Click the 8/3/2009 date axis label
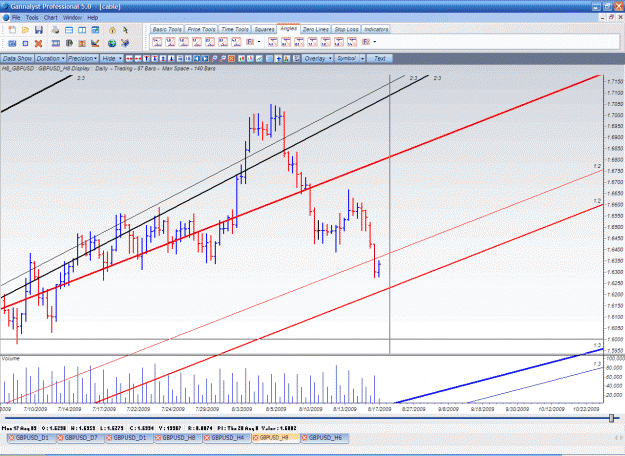625x456 pixels. [x=242, y=409]
